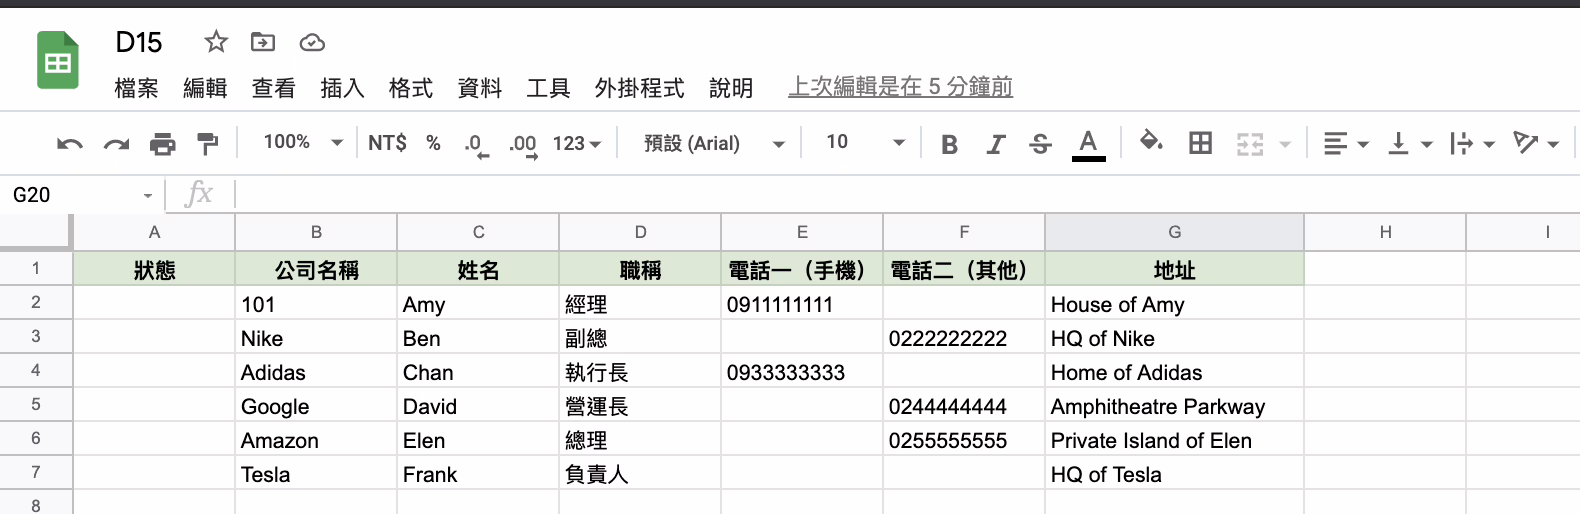Open the Google Sheets home icon
Screen dimensions: 1580x514
(x=58, y=61)
